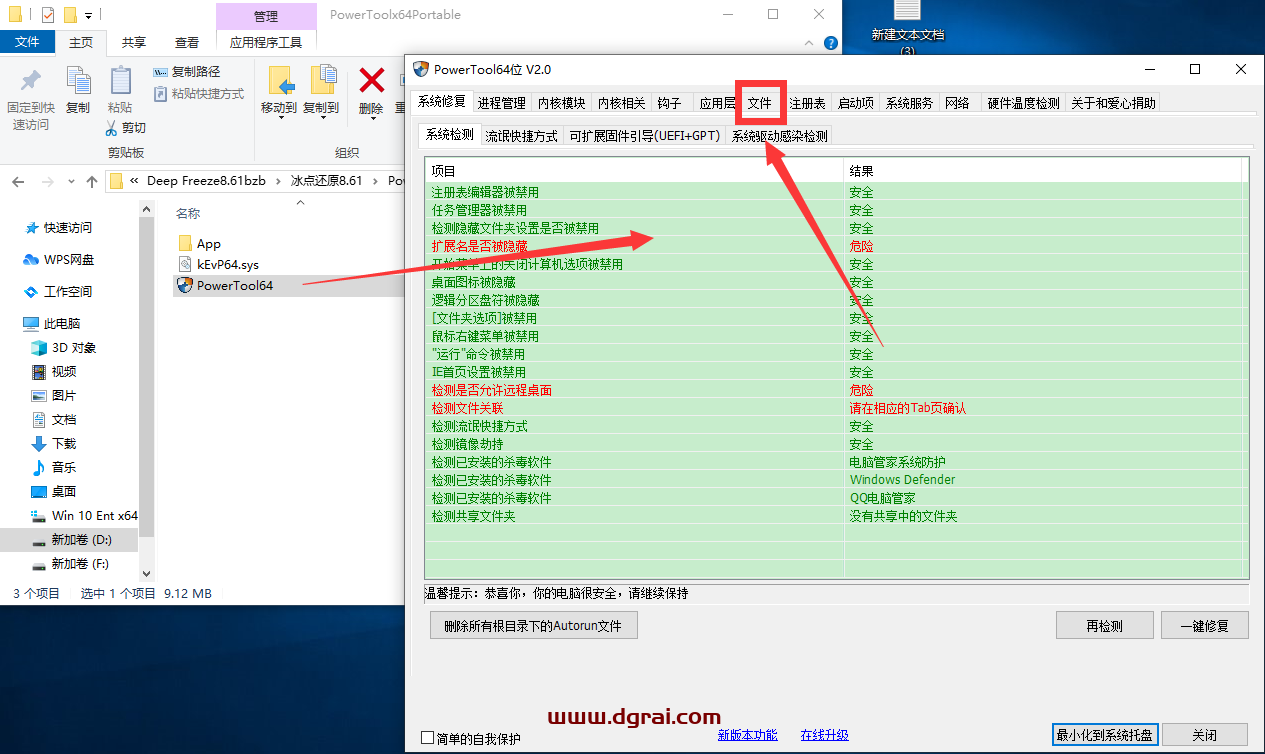Open the 文件 tab in PowerTool
Image resolution: width=1265 pixels, height=754 pixels.
[760, 103]
